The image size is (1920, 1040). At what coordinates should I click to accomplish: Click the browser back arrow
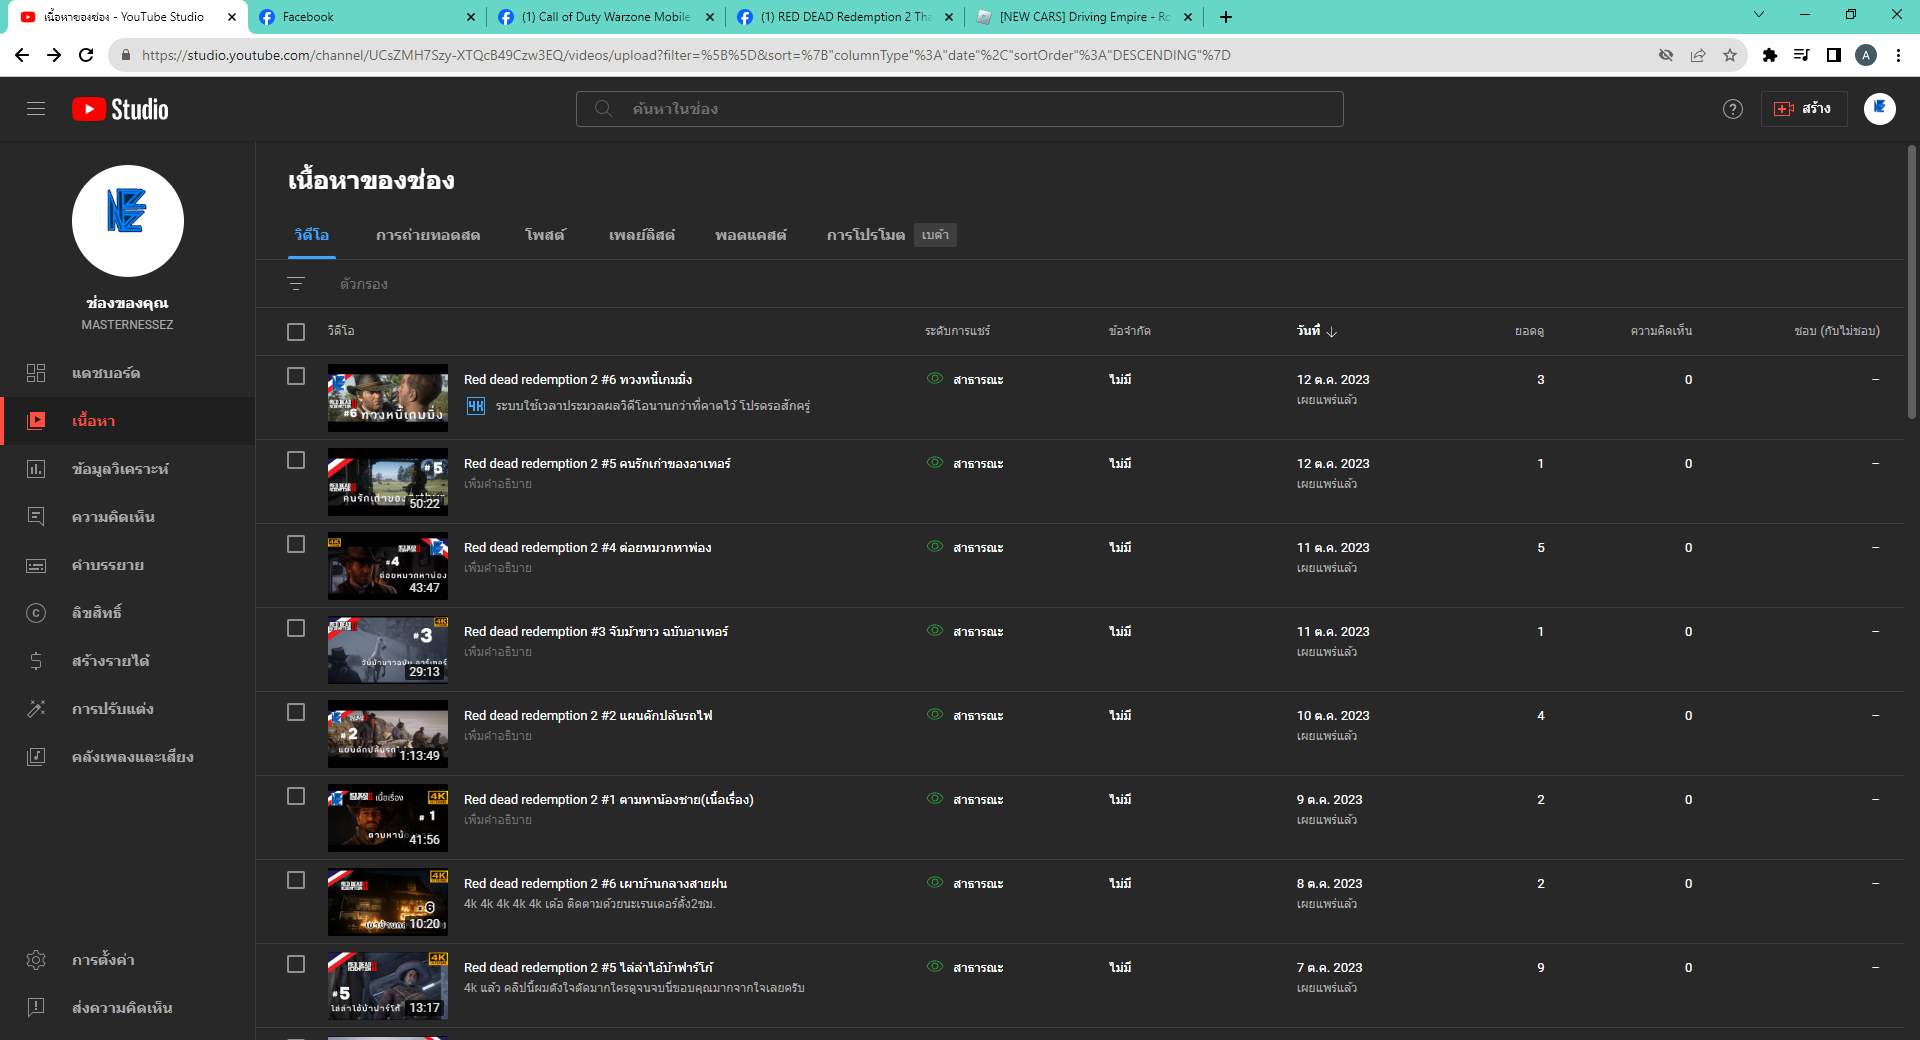(x=22, y=55)
